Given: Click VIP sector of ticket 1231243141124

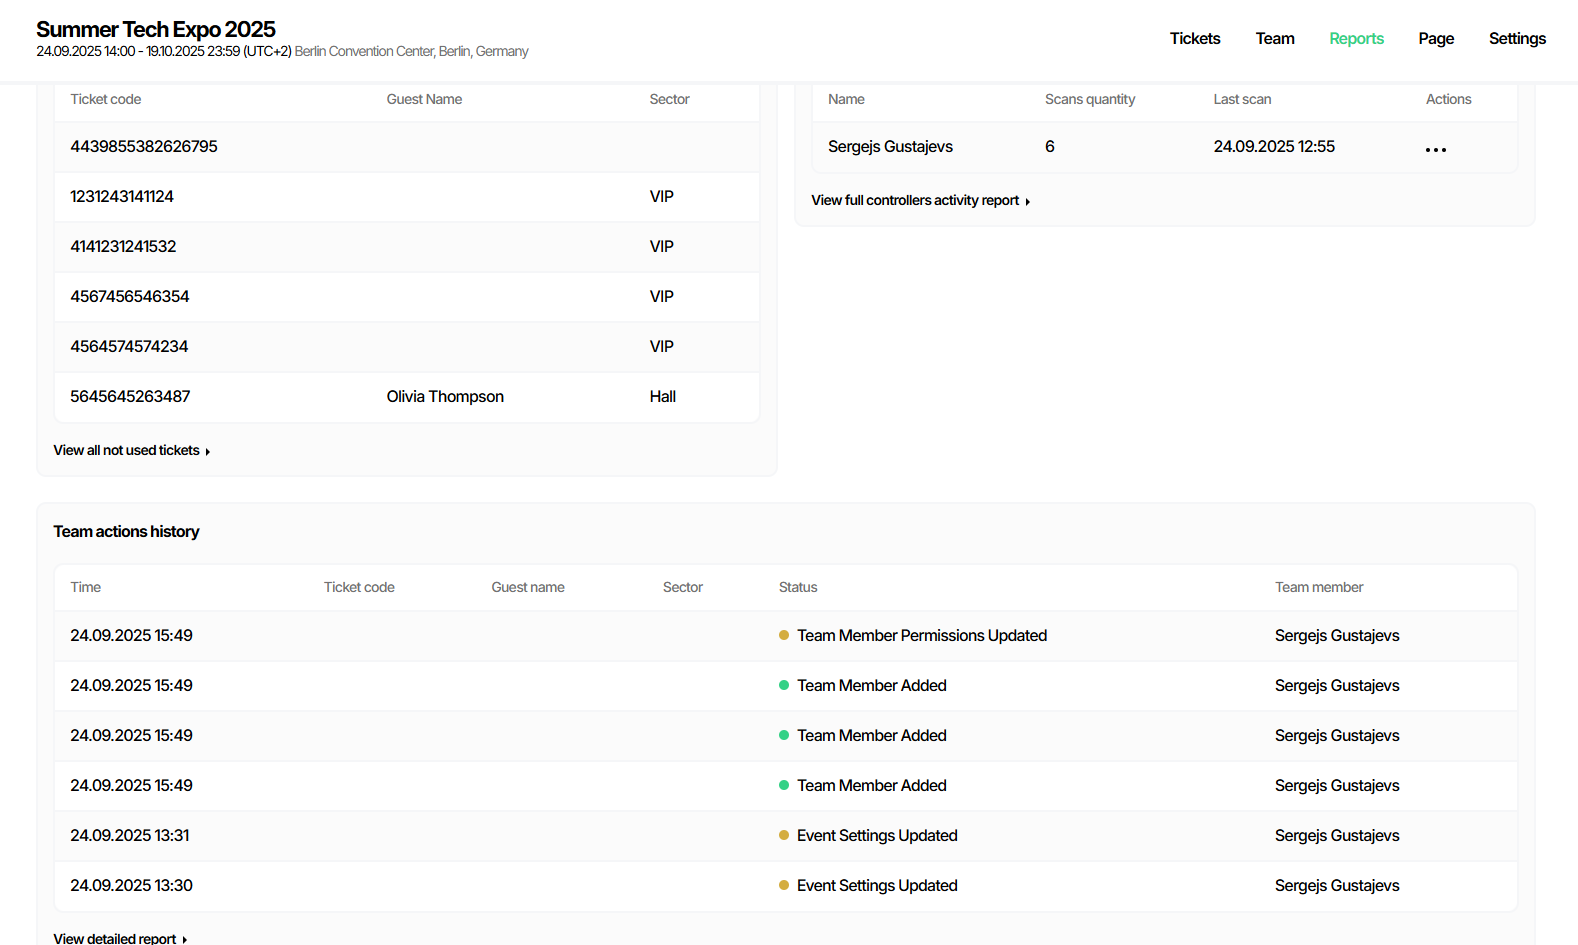Looking at the screenshot, I should [661, 196].
